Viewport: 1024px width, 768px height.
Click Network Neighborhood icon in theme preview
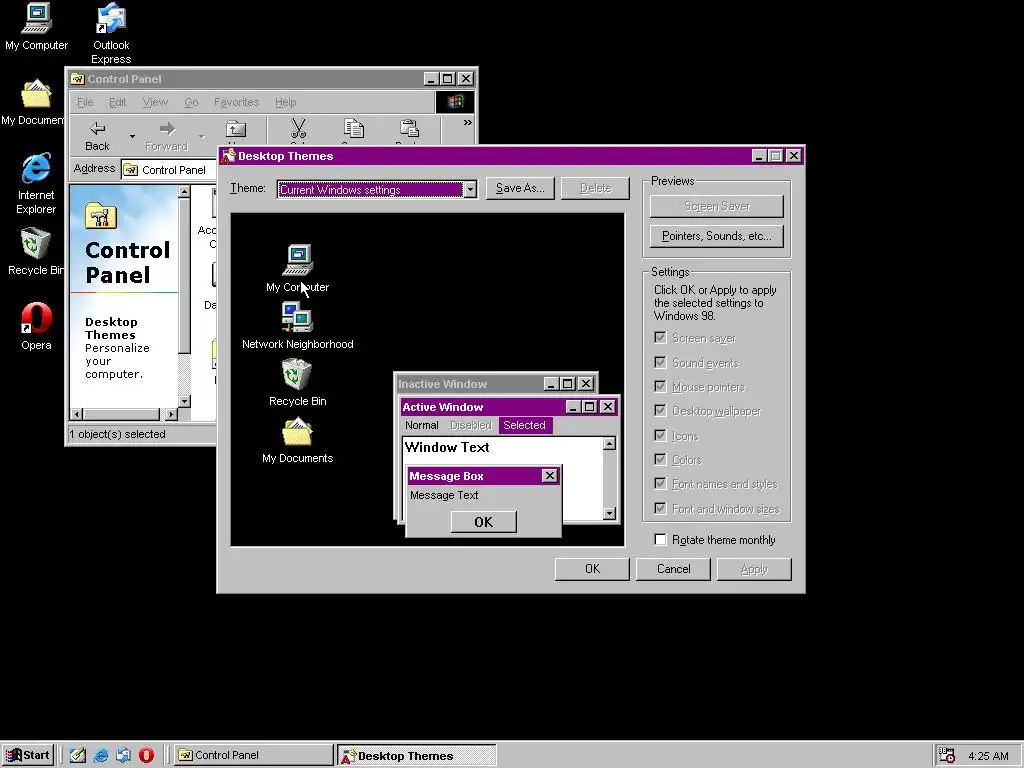pyautogui.click(x=297, y=317)
